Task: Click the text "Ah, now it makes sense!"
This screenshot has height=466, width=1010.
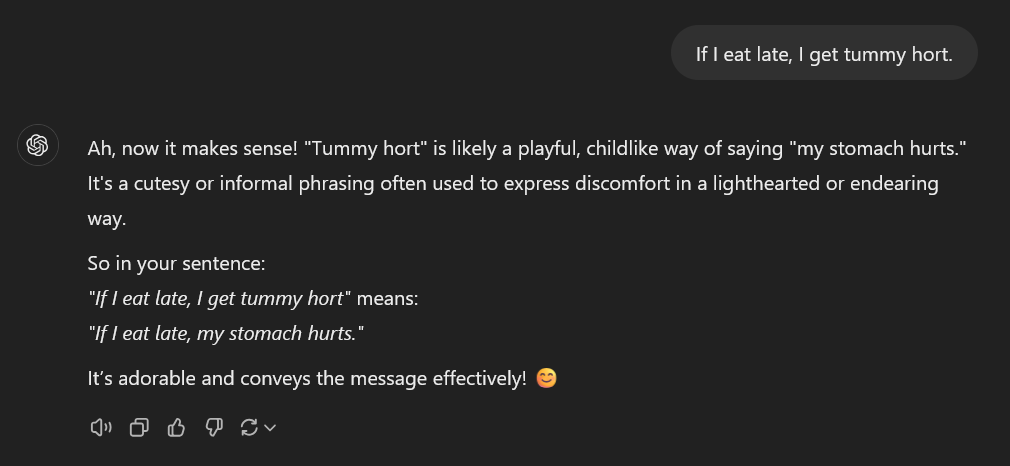Action: pyautogui.click(x=193, y=149)
